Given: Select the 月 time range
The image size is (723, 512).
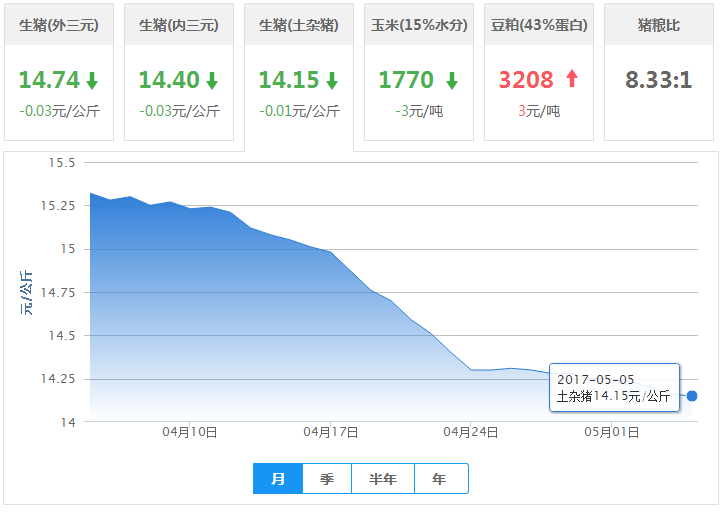Looking at the screenshot, I should click(x=278, y=479).
